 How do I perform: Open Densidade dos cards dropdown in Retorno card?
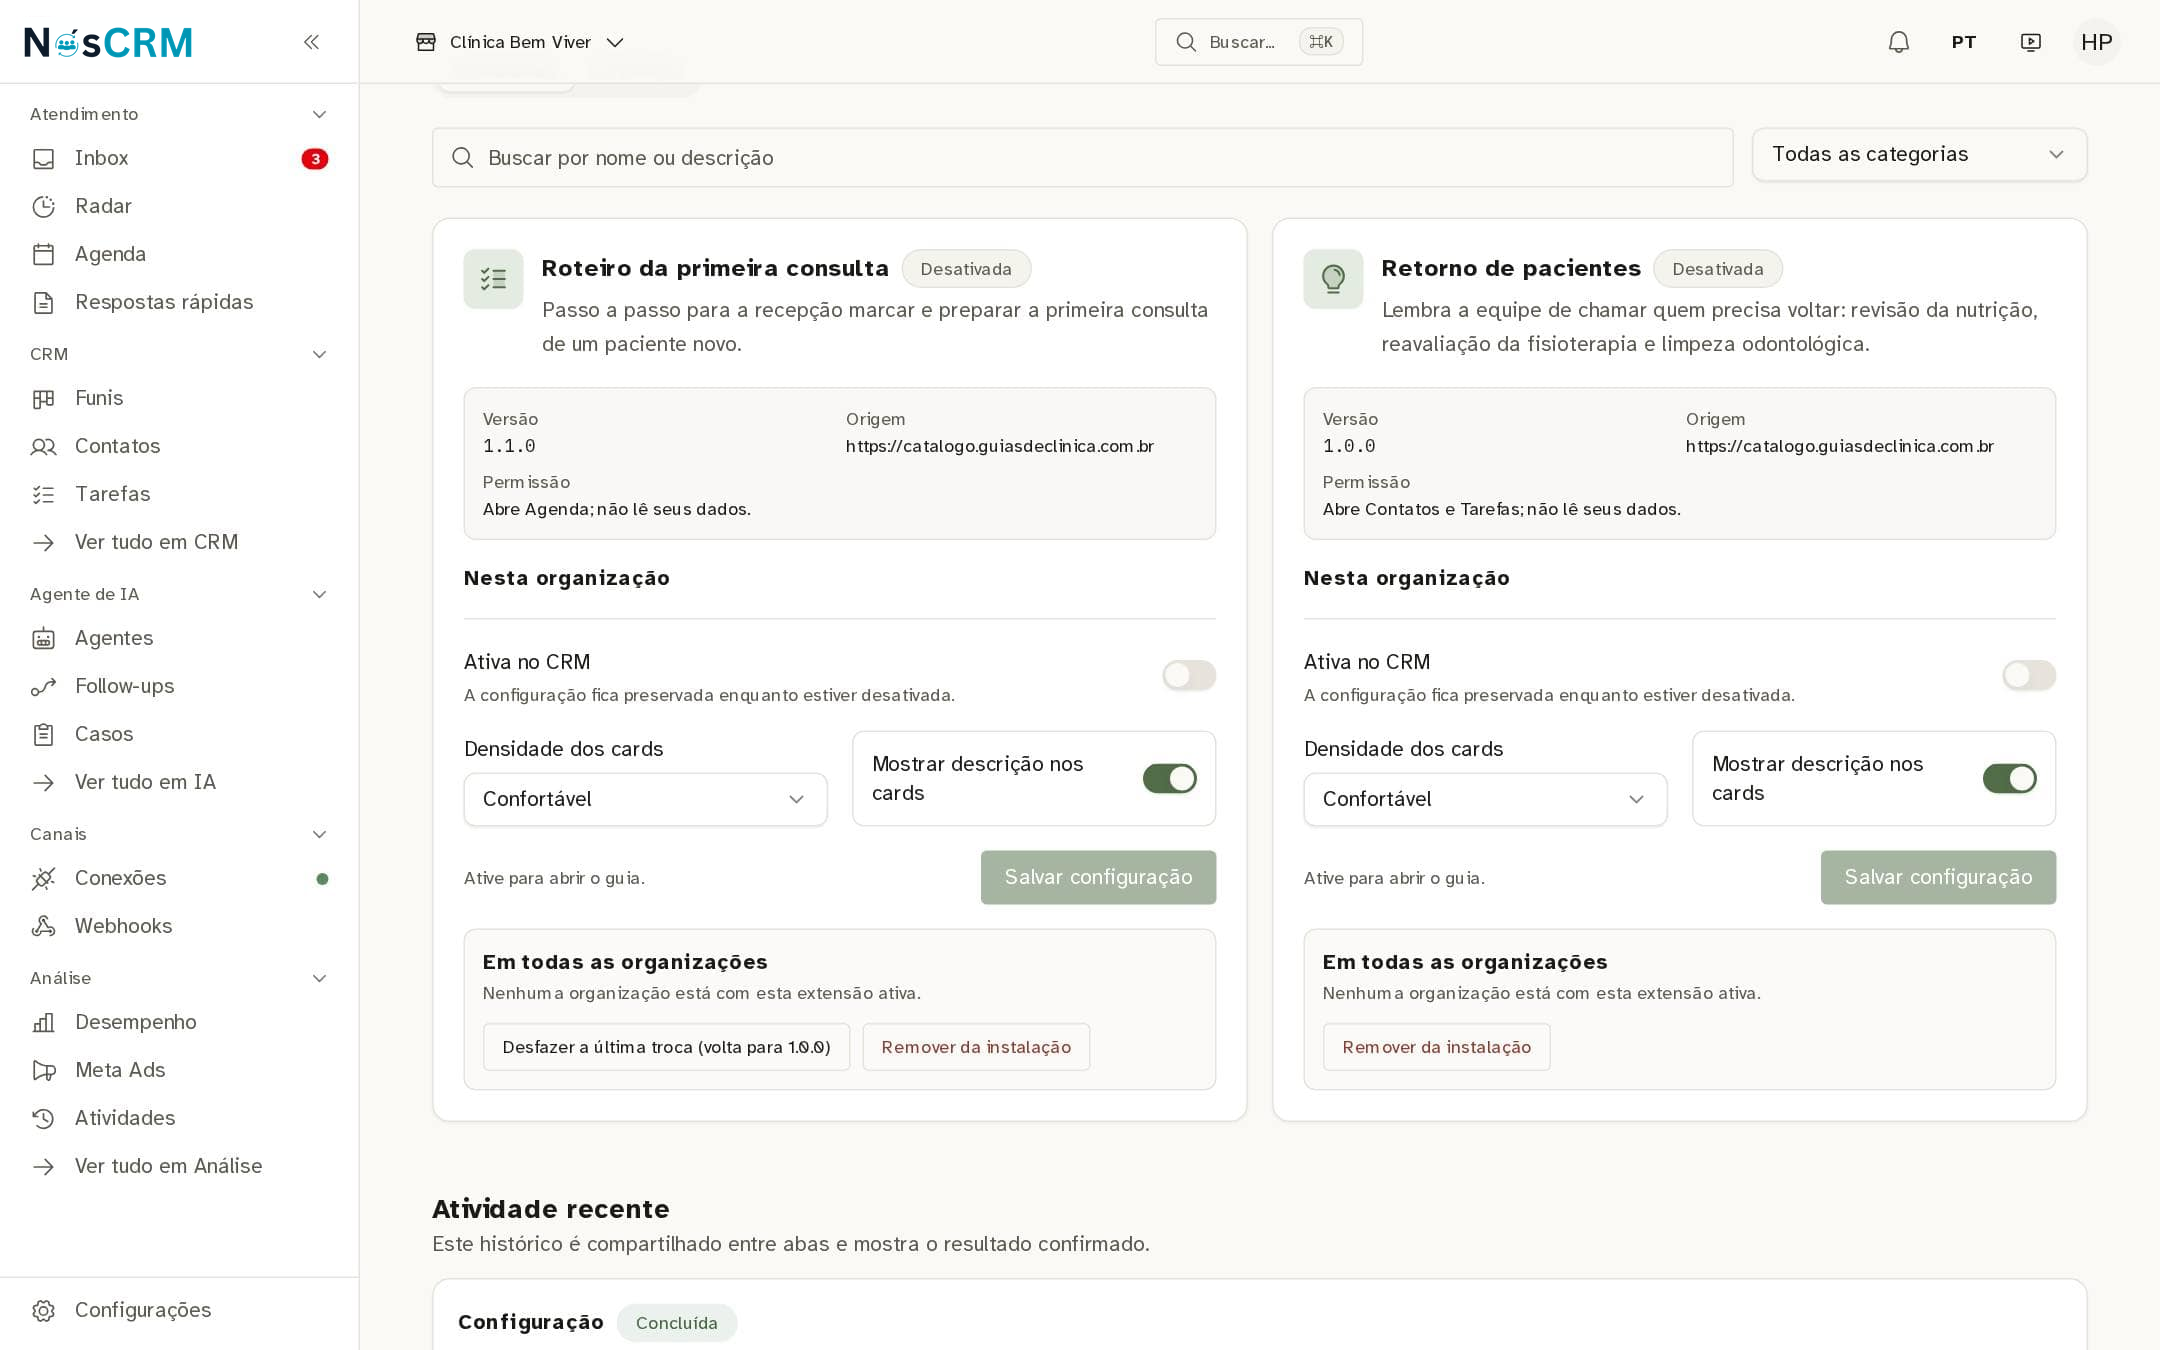[x=1485, y=799]
